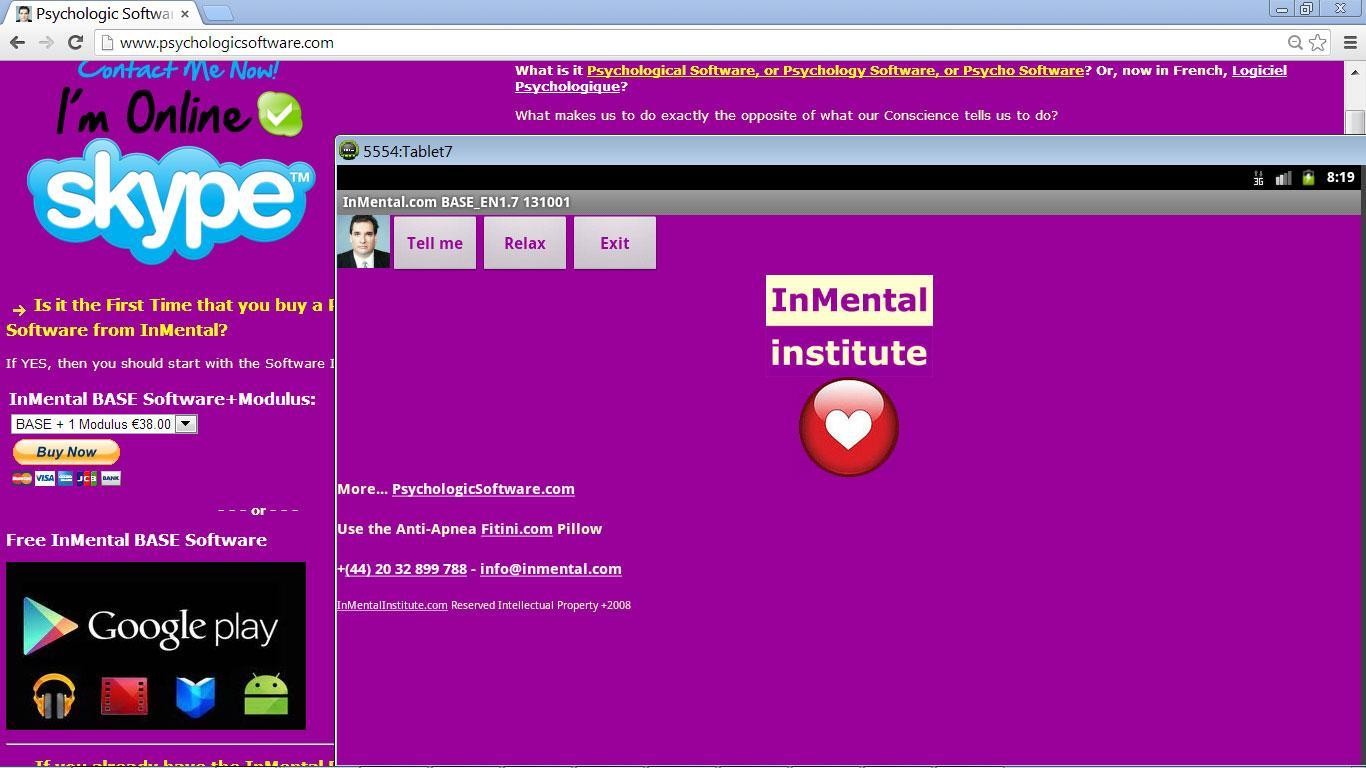
Task: Click the Skype logo contact image
Action: click(170, 200)
